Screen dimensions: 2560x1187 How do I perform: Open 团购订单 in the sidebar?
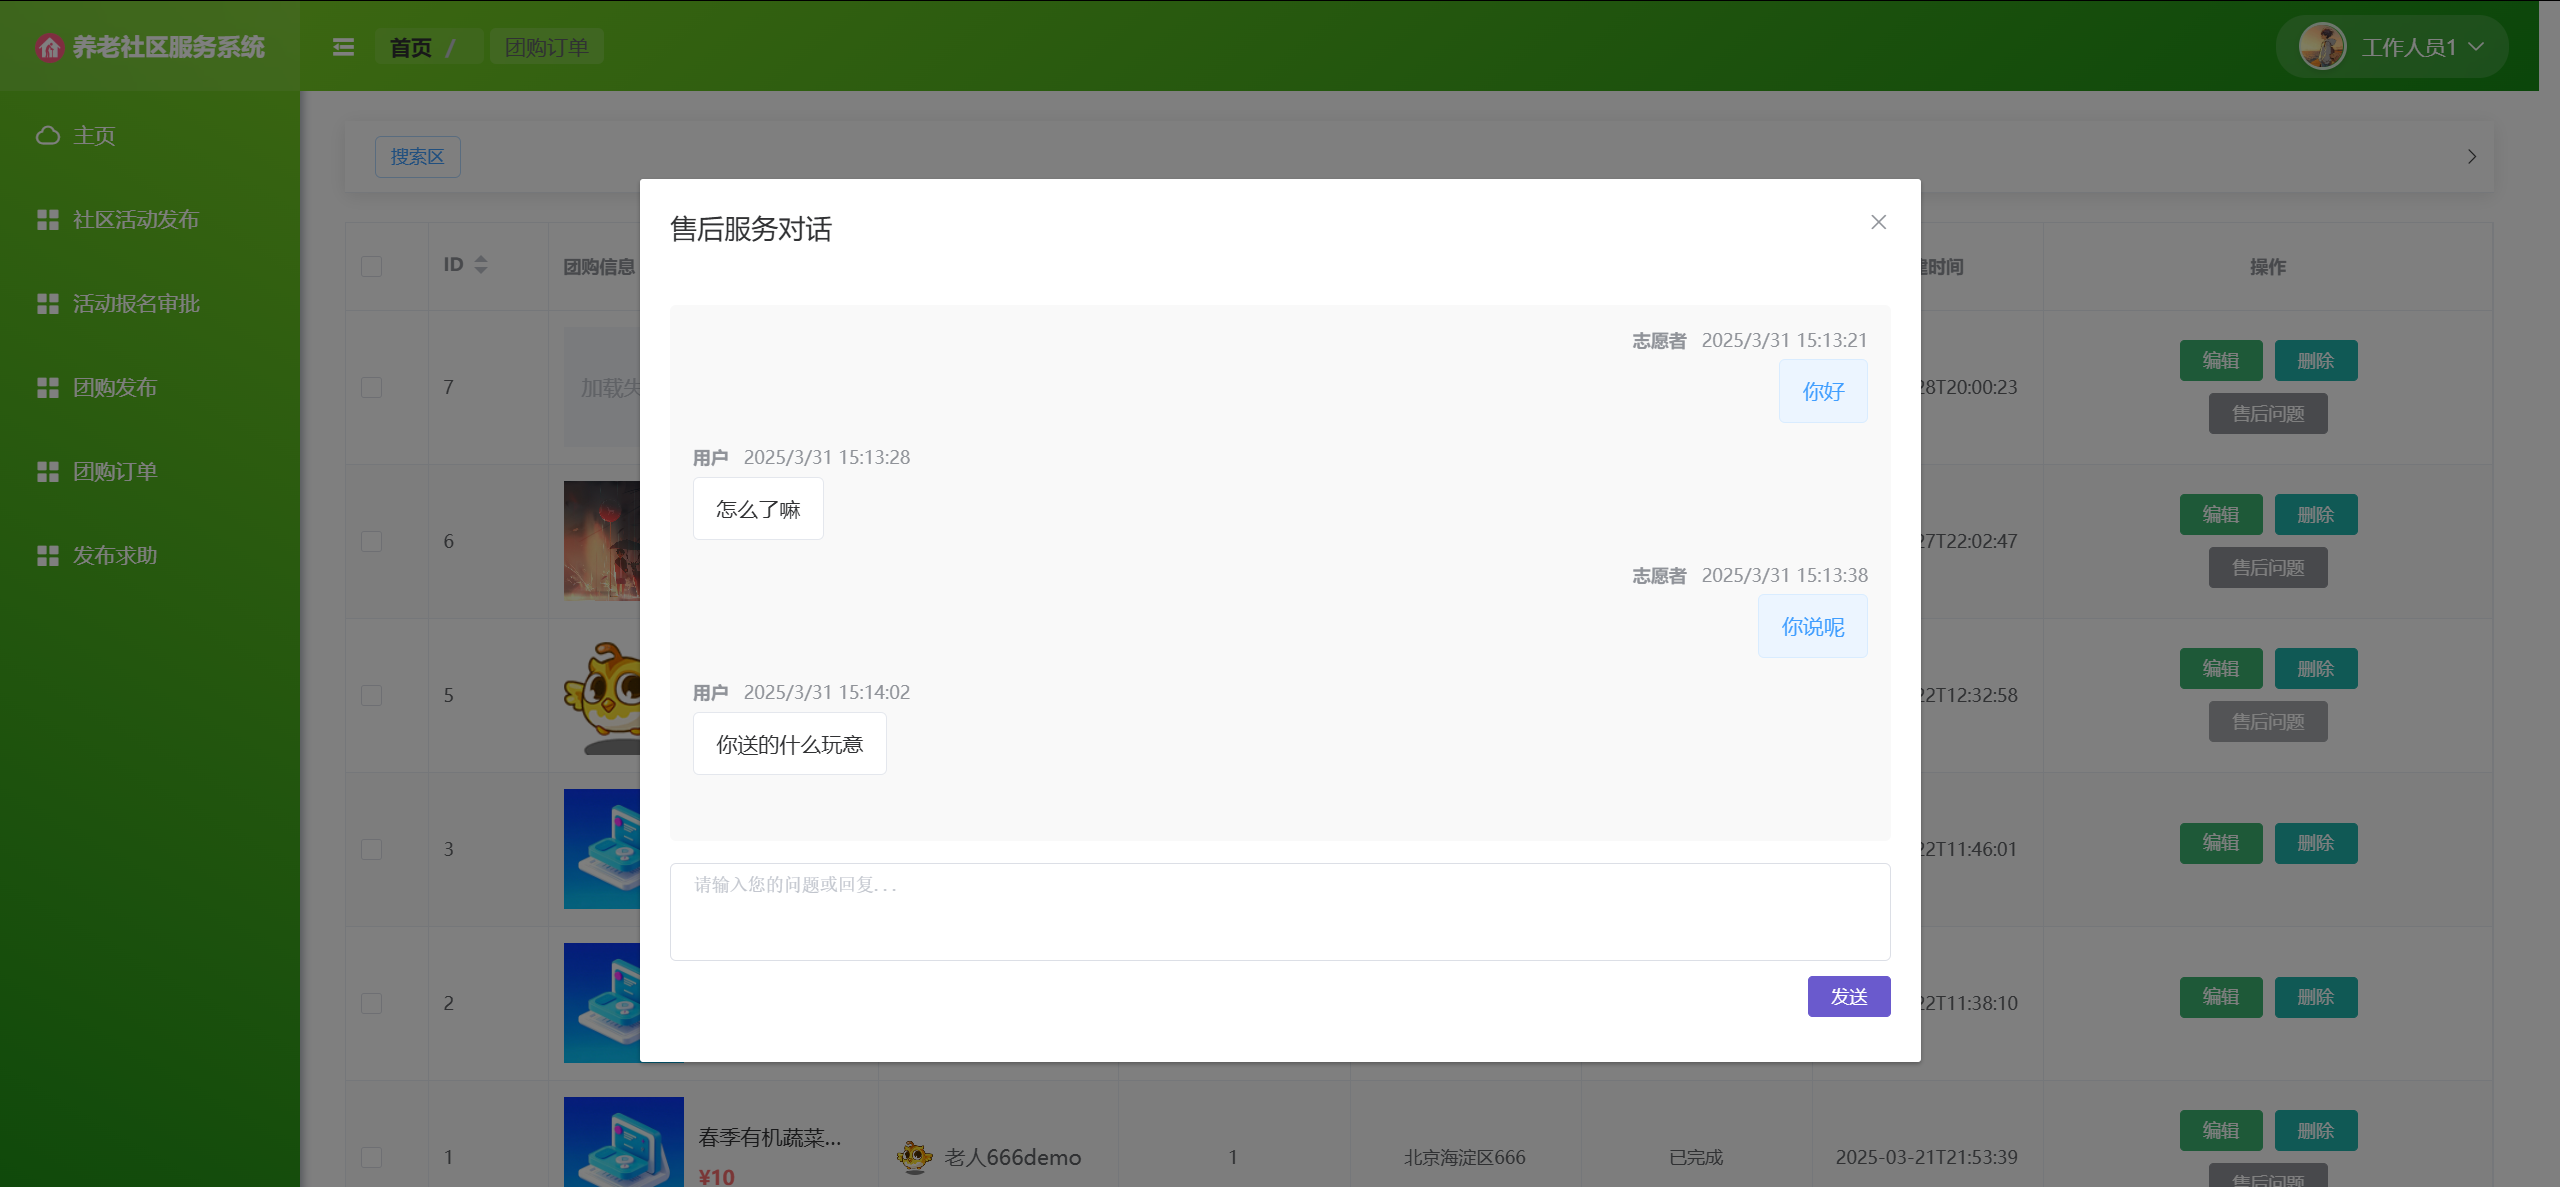point(115,471)
